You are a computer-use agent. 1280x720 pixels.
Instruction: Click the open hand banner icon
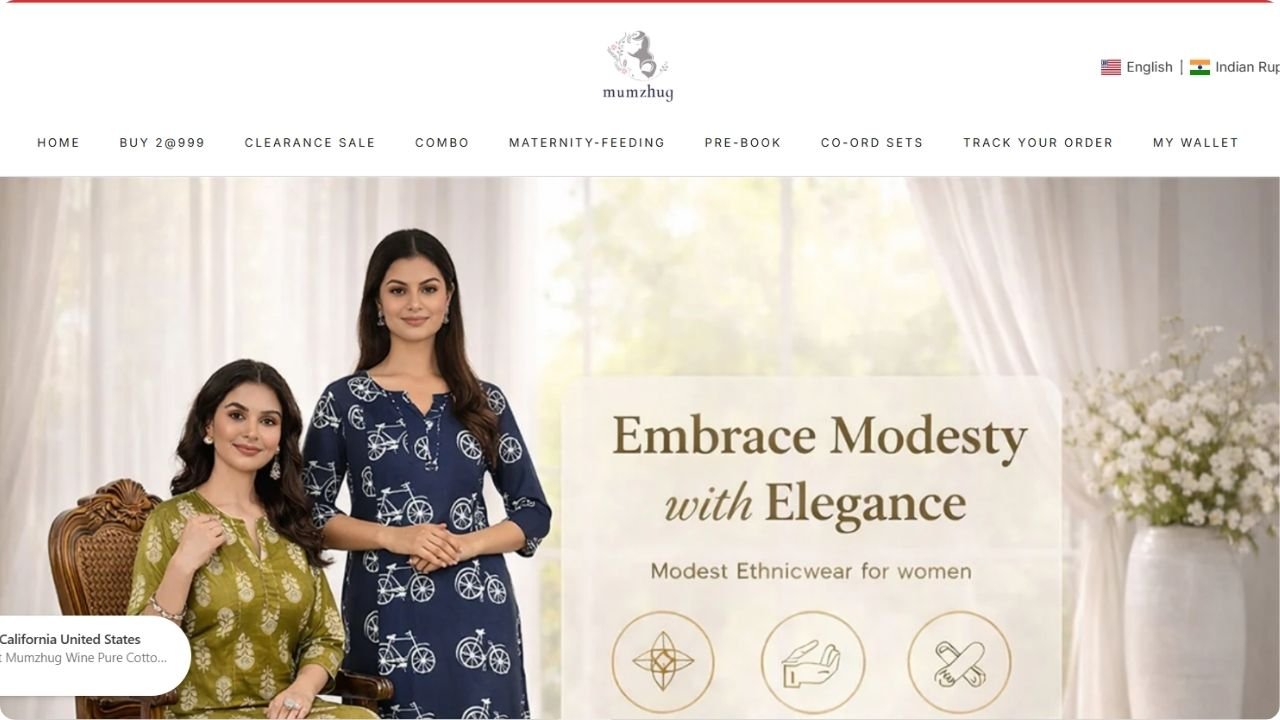click(813, 662)
